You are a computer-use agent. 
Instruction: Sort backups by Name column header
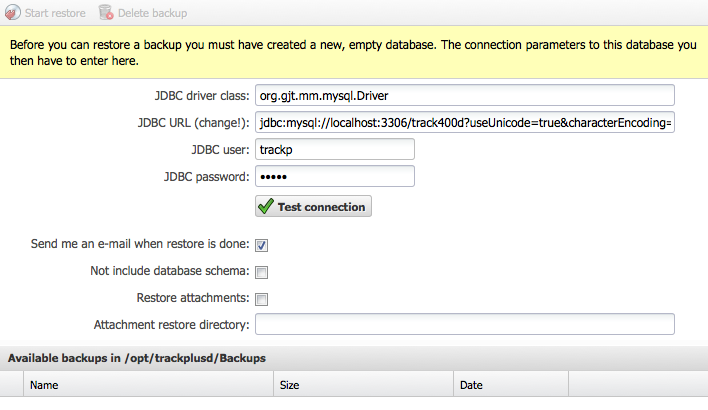click(x=148, y=384)
